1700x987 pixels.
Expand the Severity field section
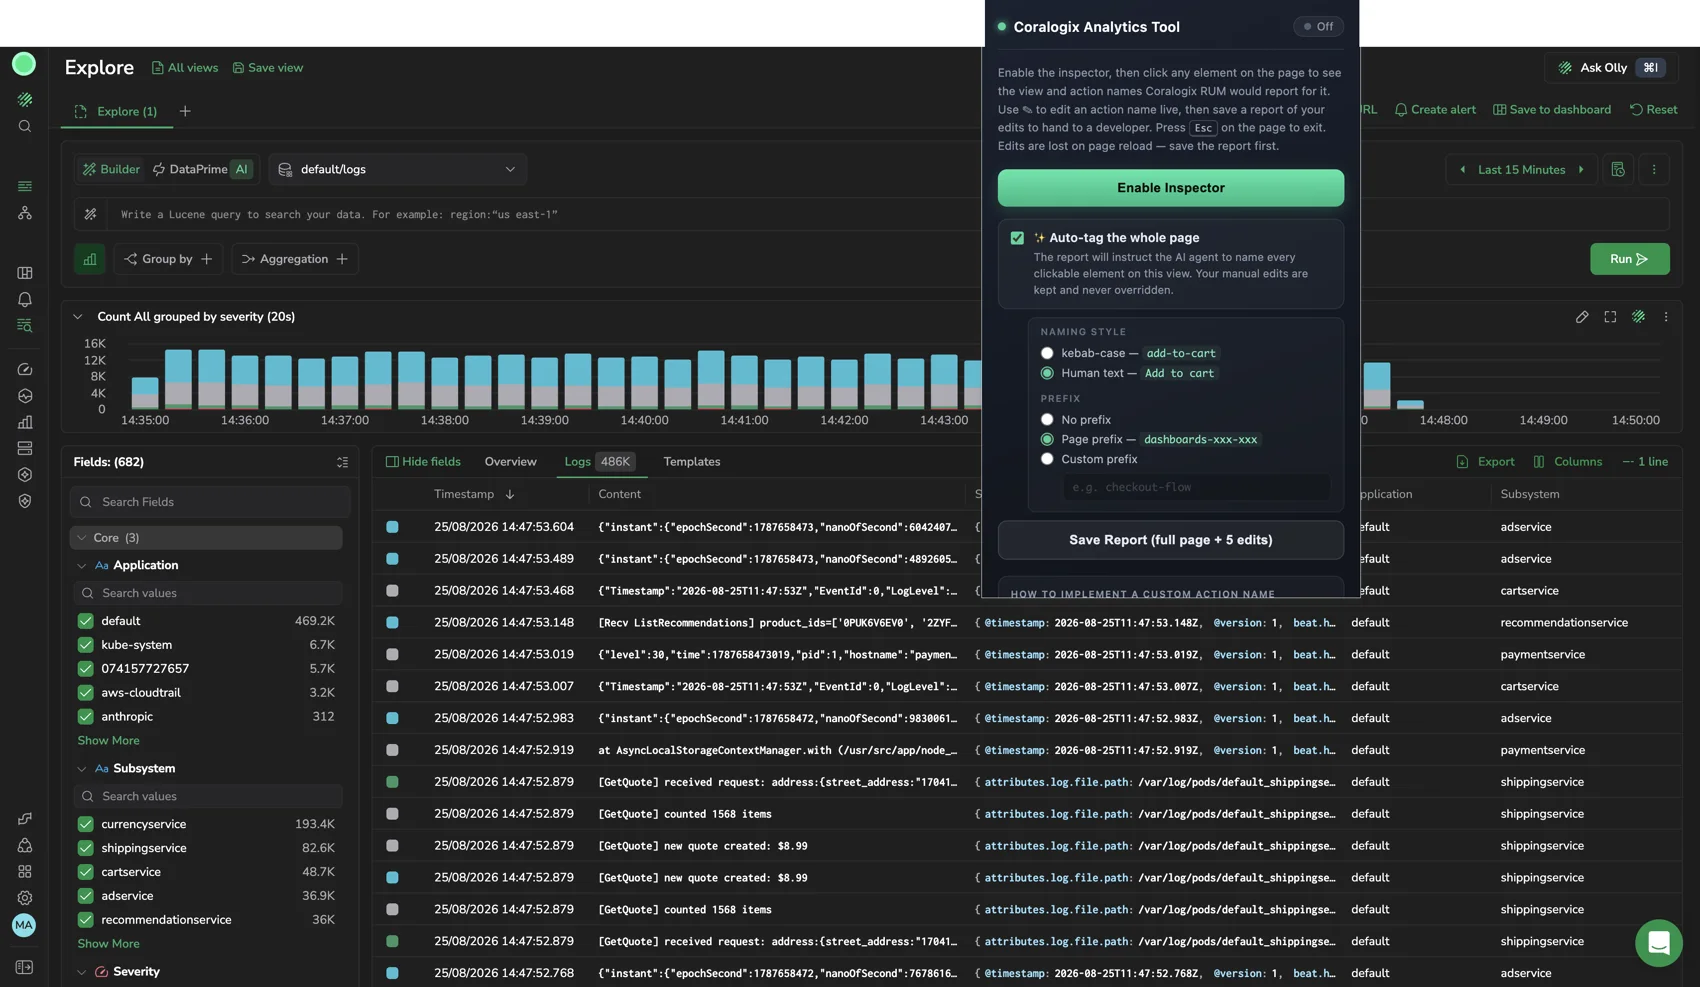point(81,972)
